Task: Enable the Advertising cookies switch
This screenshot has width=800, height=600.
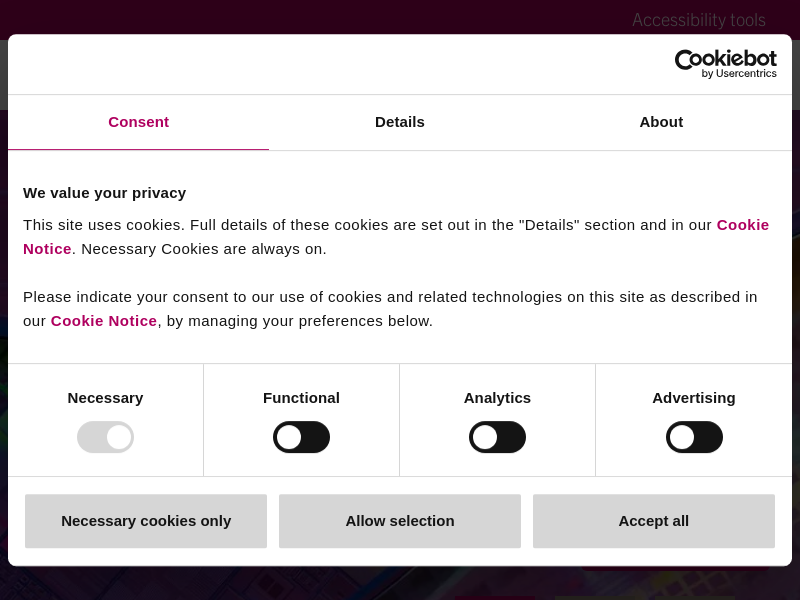Action: tap(694, 437)
